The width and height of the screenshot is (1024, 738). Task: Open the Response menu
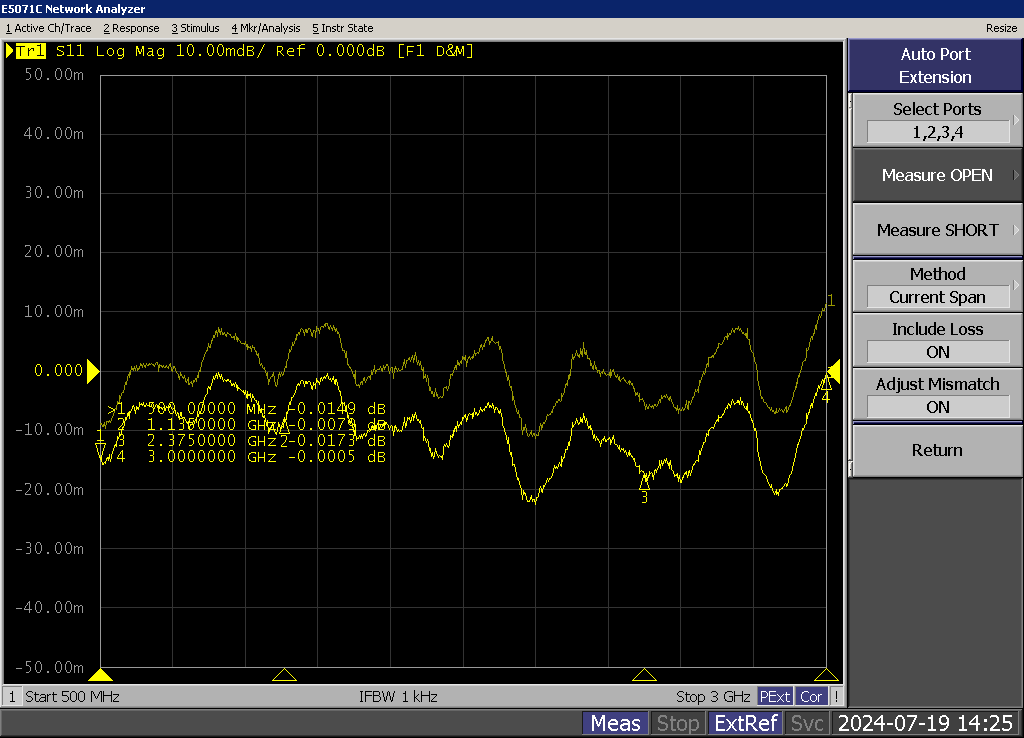[x=131, y=28]
